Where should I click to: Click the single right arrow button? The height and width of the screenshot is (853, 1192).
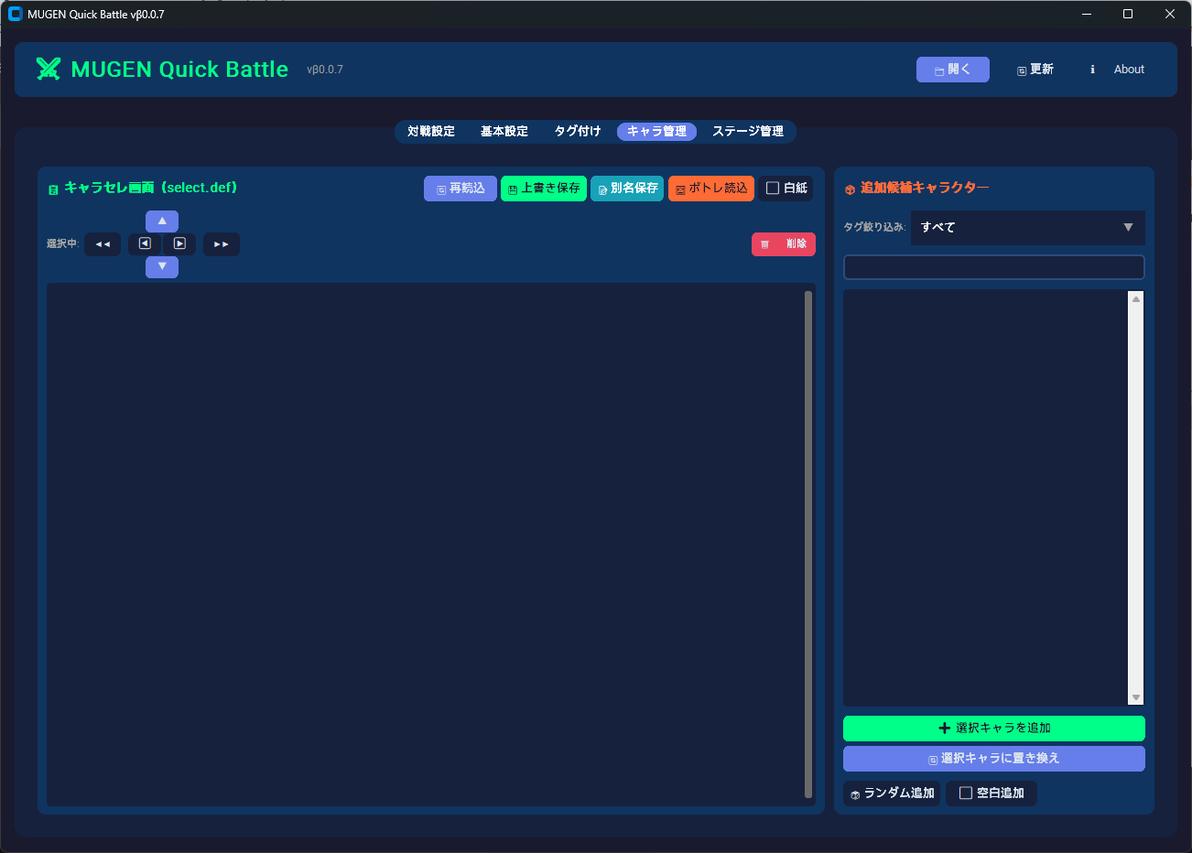(x=179, y=244)
